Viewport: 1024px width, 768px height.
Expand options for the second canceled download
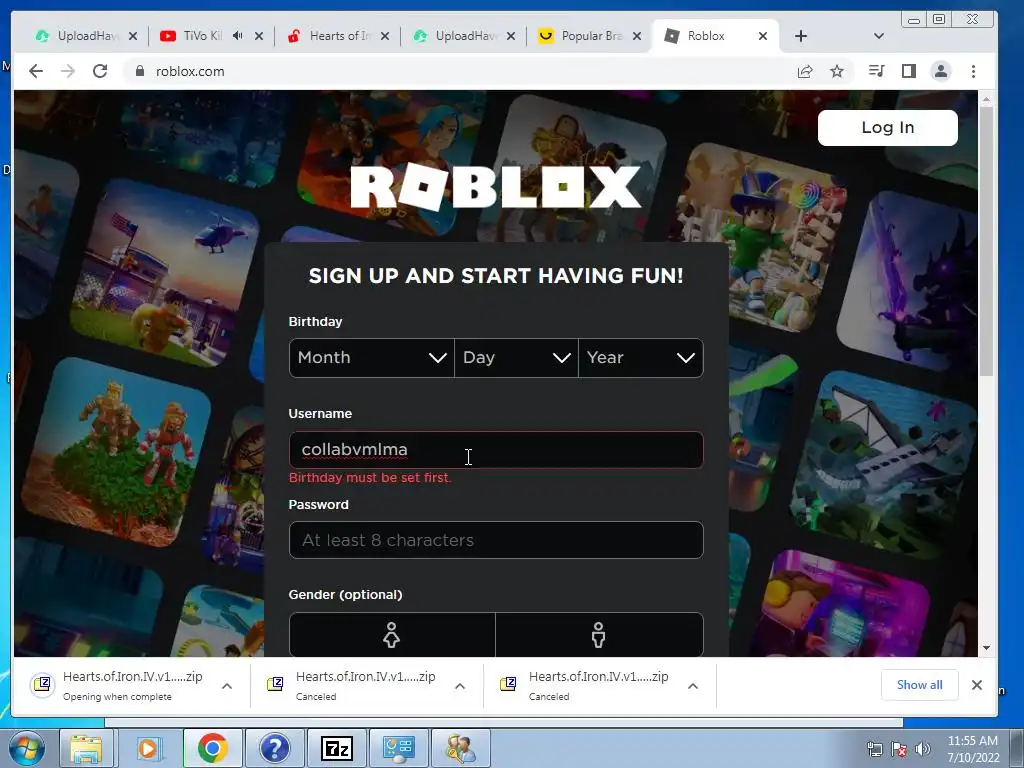coord(460,686)
